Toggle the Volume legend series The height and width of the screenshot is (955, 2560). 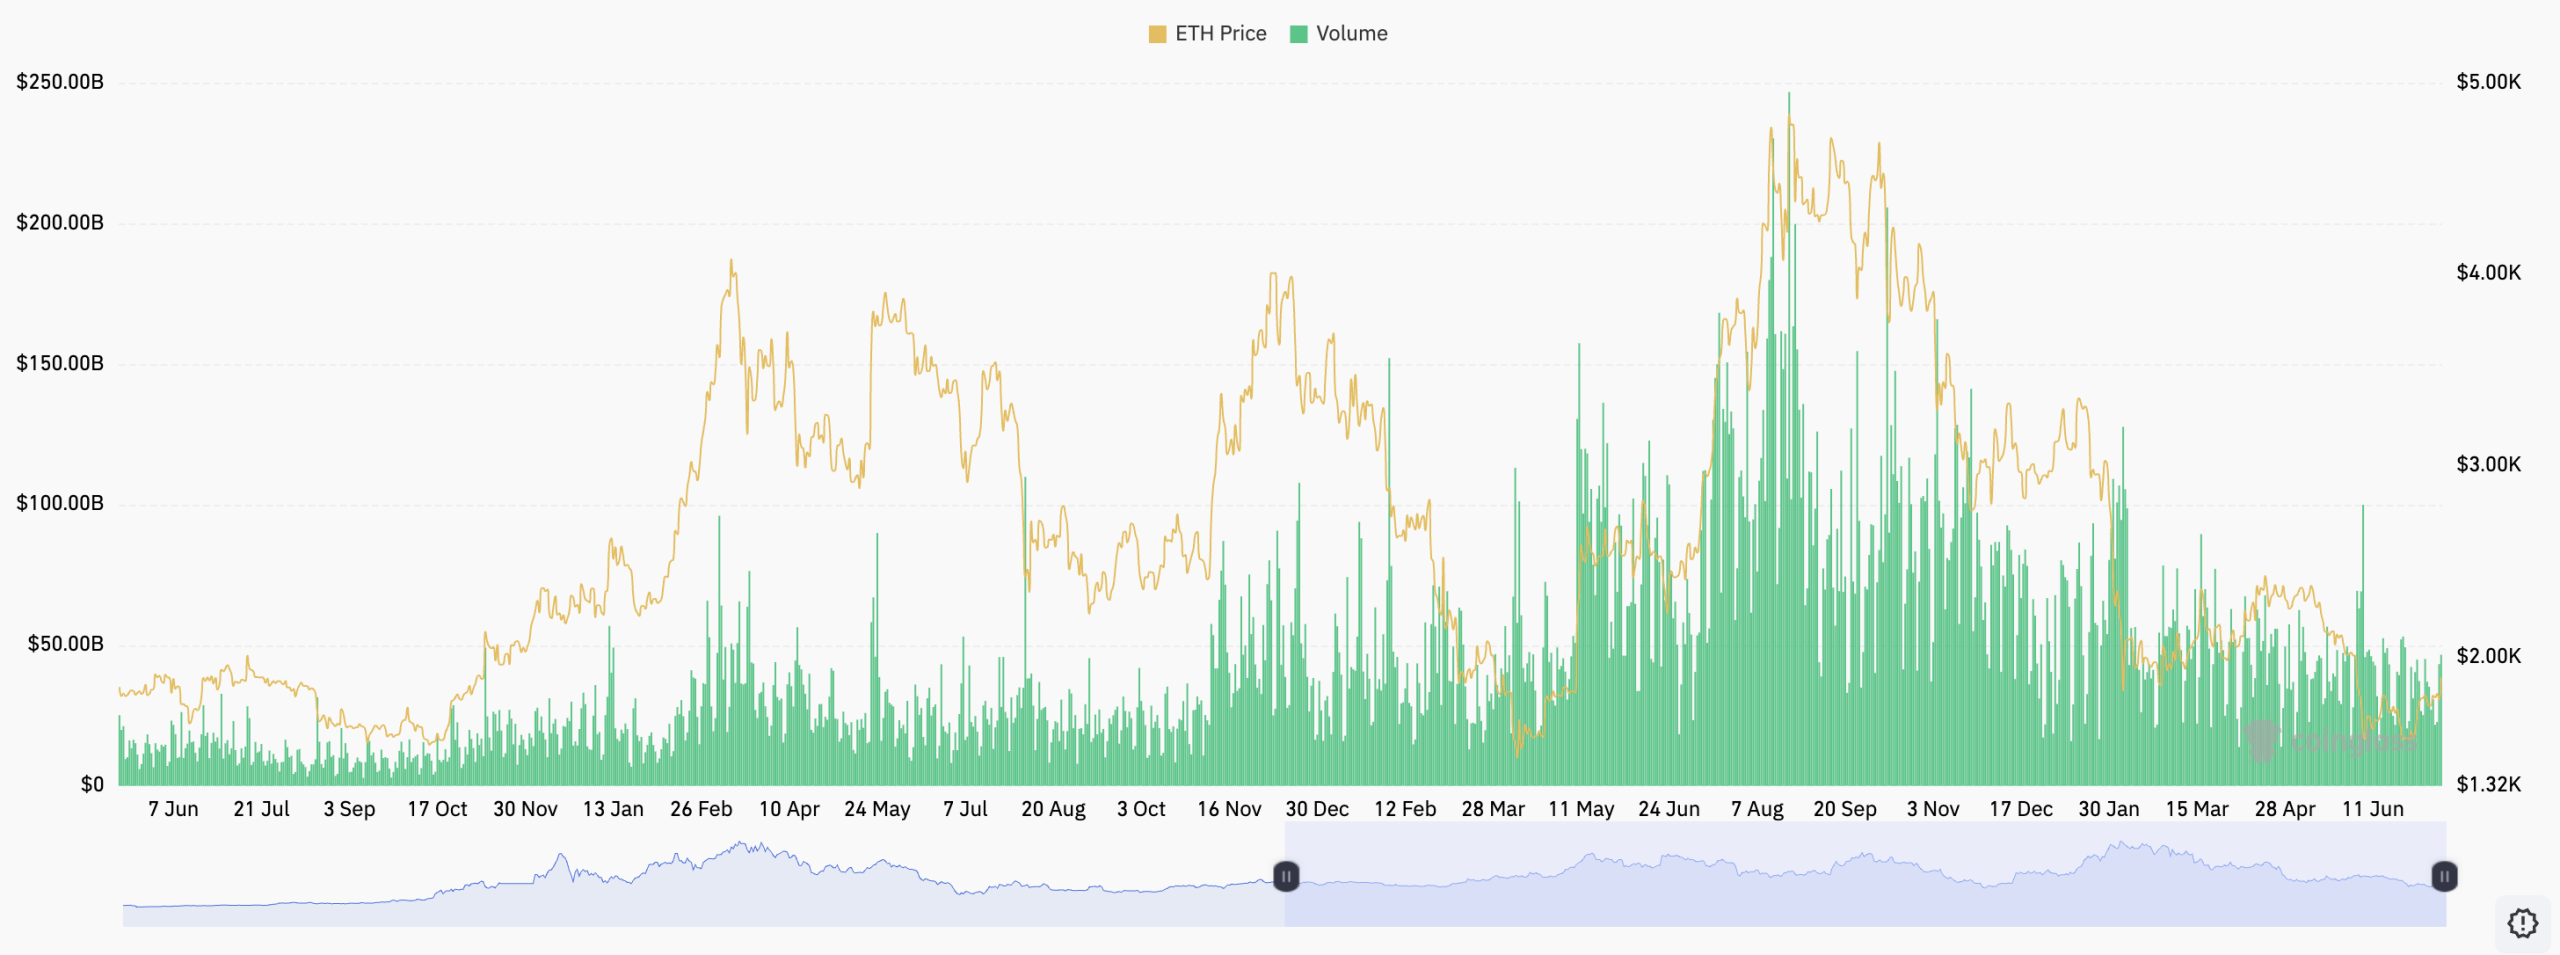[x=1339, y=34]
